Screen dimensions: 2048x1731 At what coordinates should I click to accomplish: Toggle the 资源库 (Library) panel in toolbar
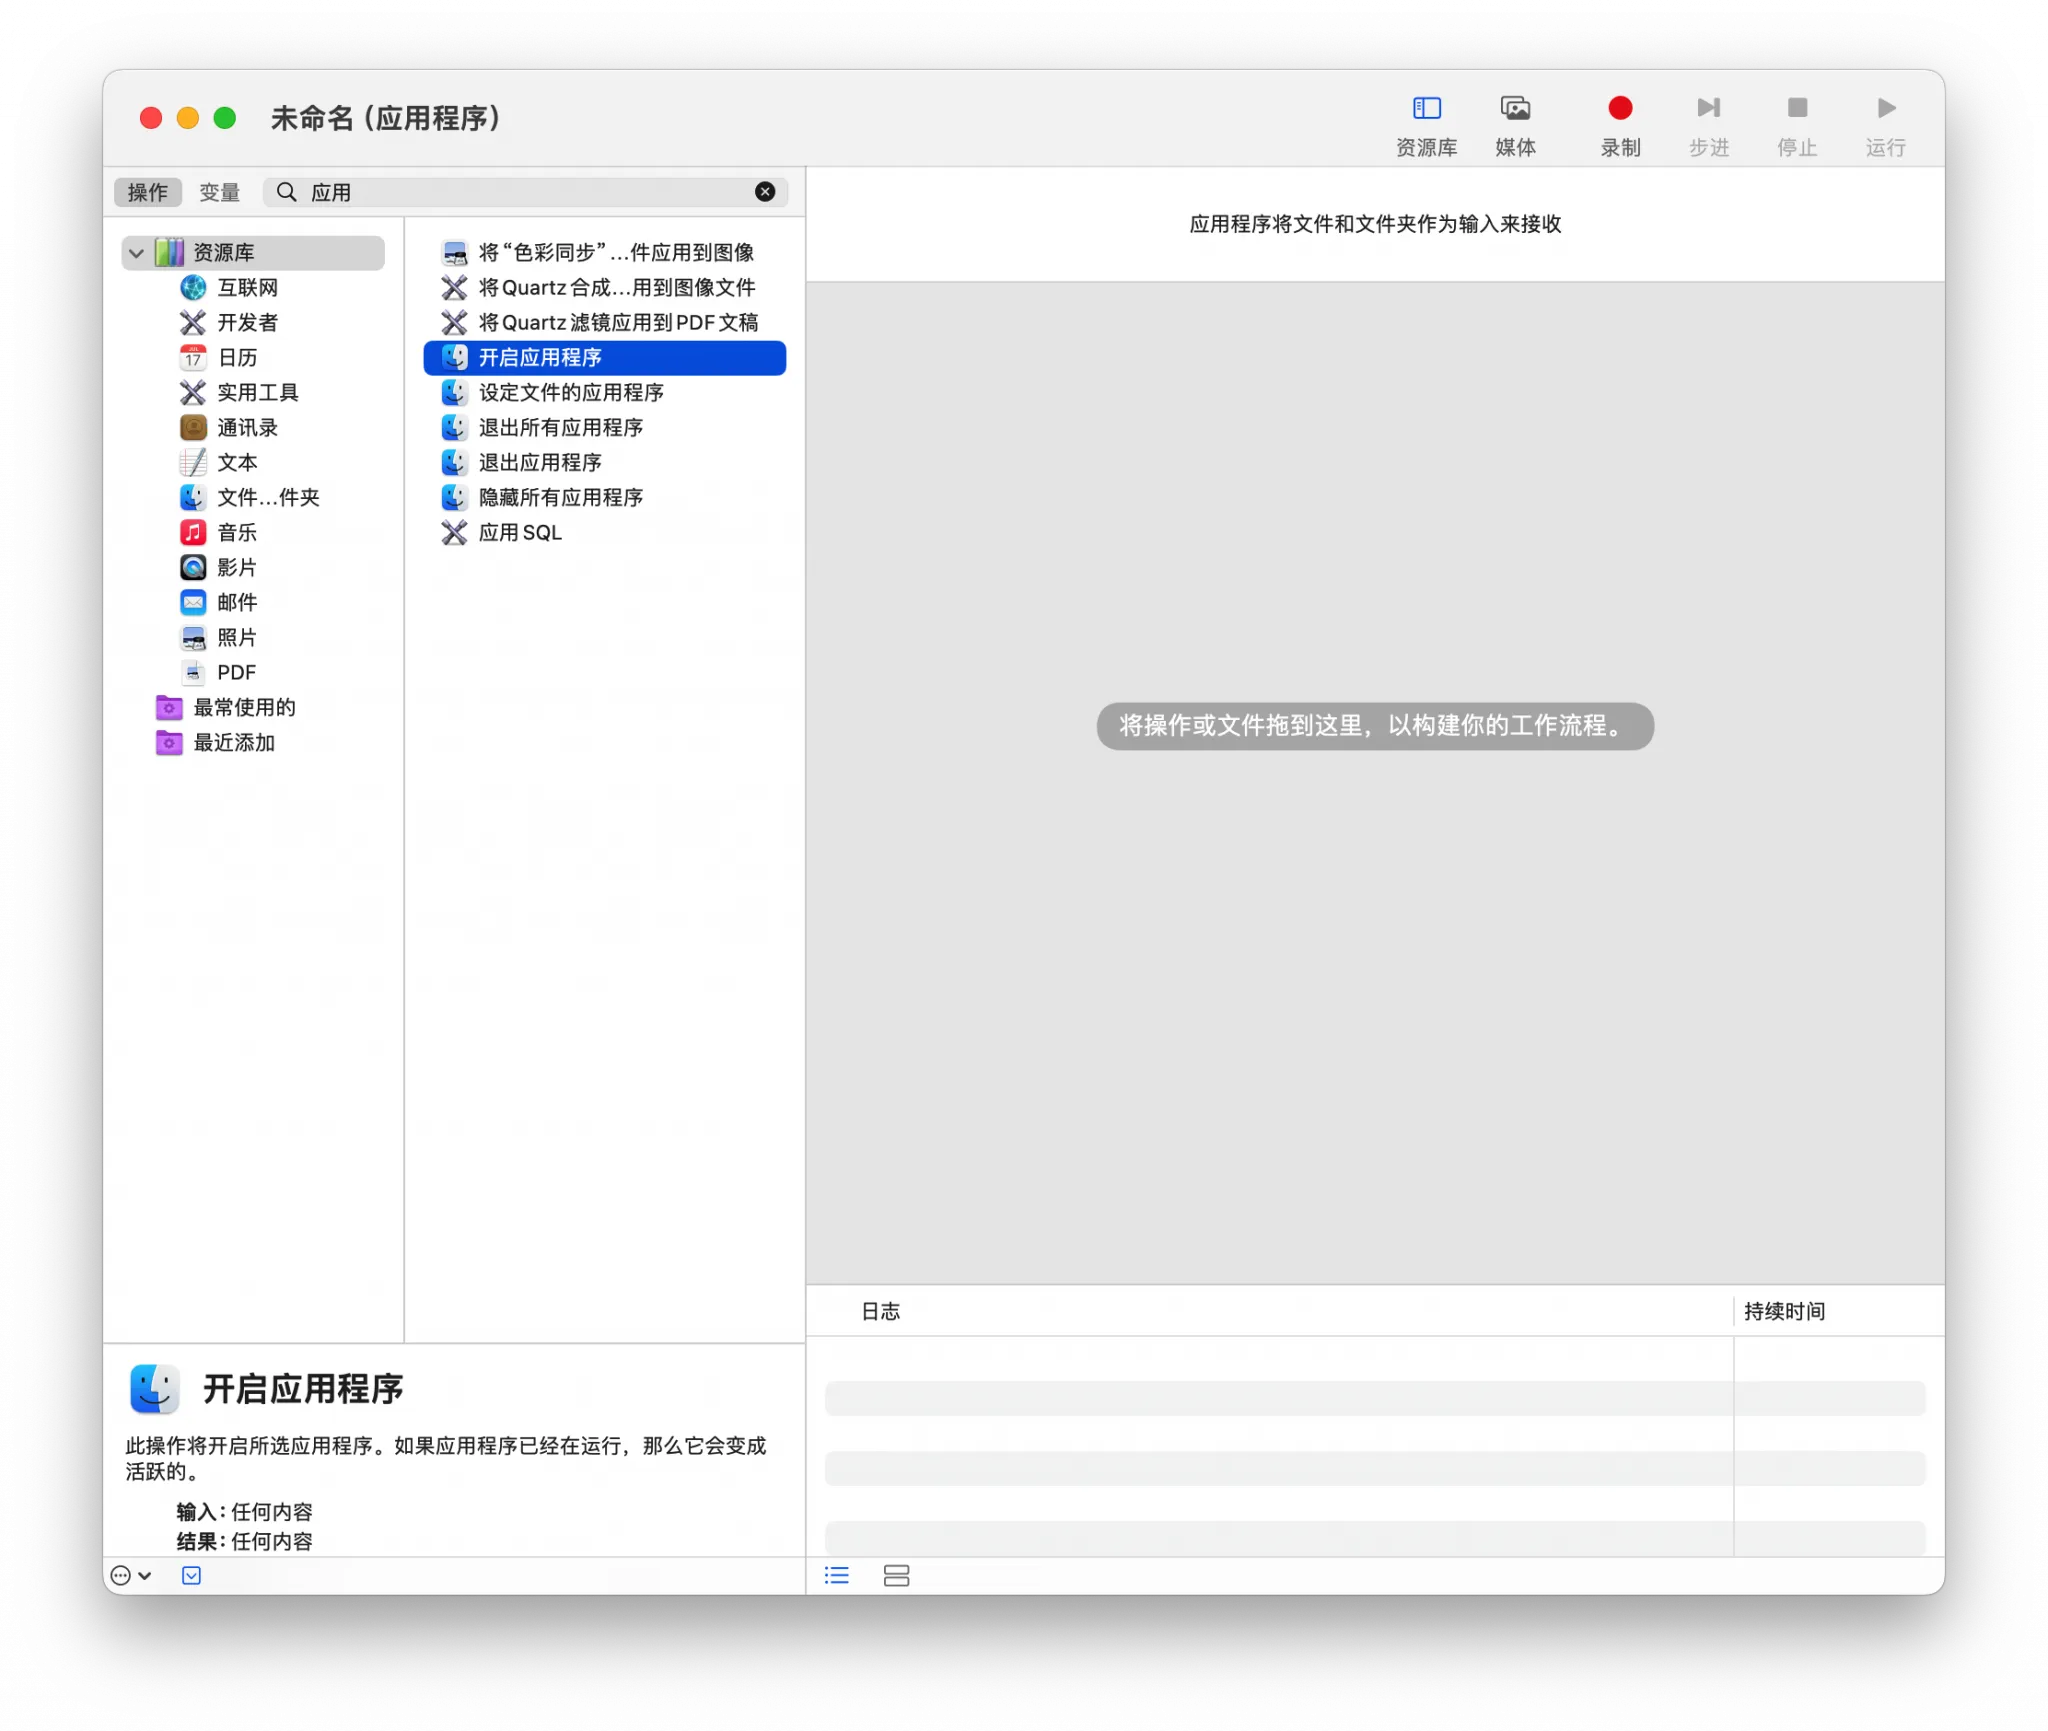[1424, 120]
